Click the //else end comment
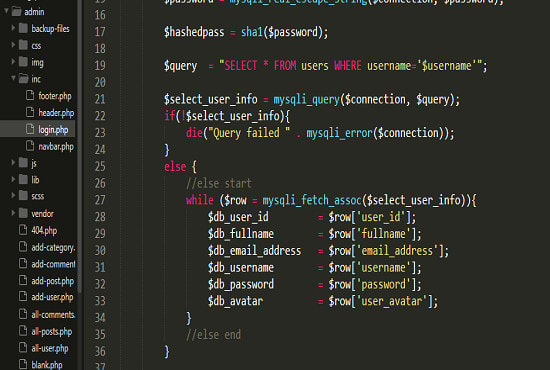The image size is (550, 370). point(213,335)
